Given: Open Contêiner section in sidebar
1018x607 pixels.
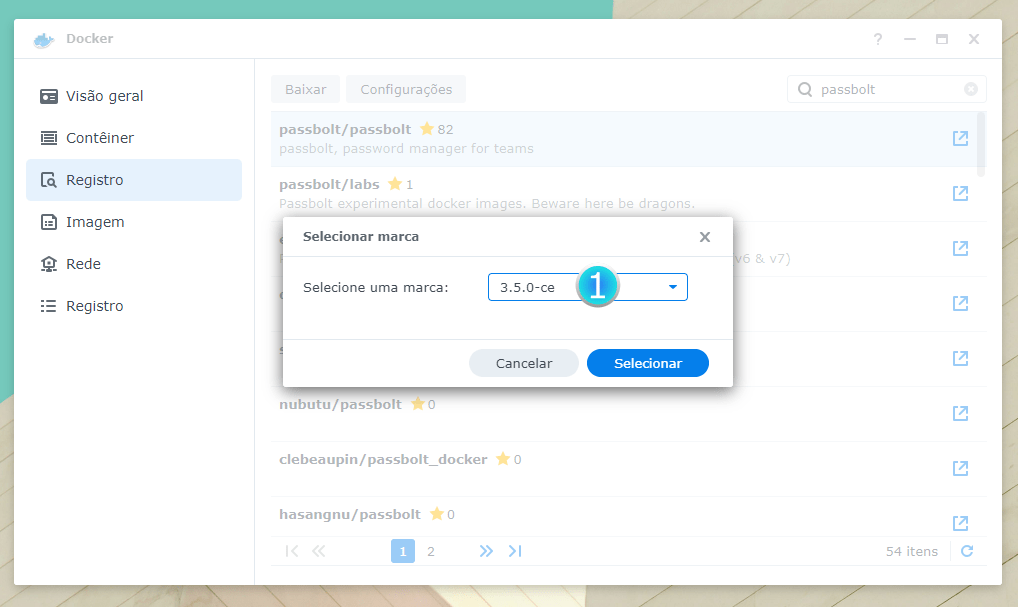Looking at the screenshot, I should [x=100, y=138].
